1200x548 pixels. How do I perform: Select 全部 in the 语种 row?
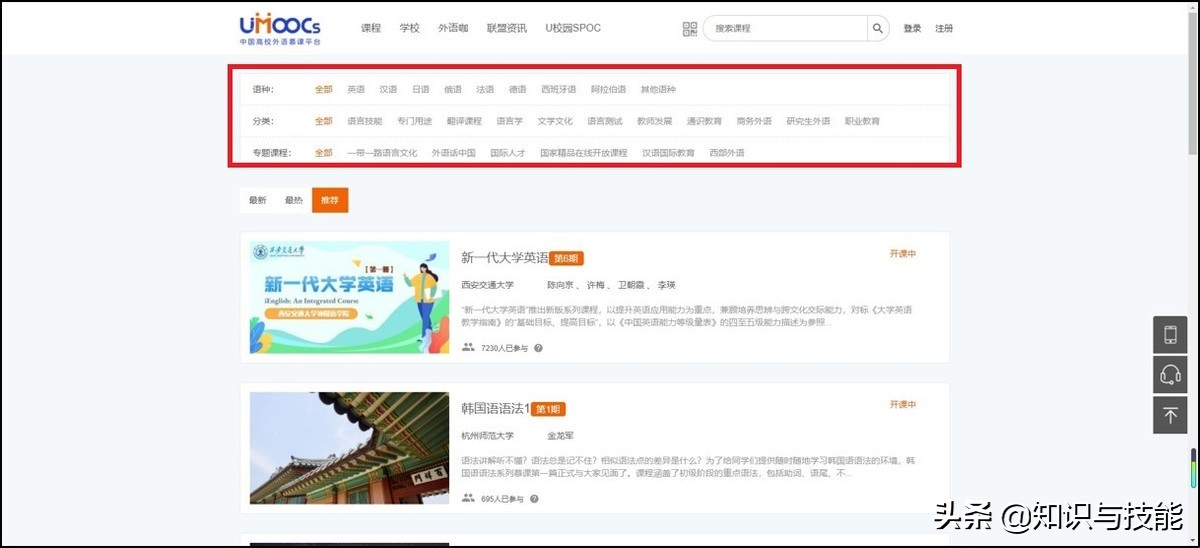pos(323,90)
